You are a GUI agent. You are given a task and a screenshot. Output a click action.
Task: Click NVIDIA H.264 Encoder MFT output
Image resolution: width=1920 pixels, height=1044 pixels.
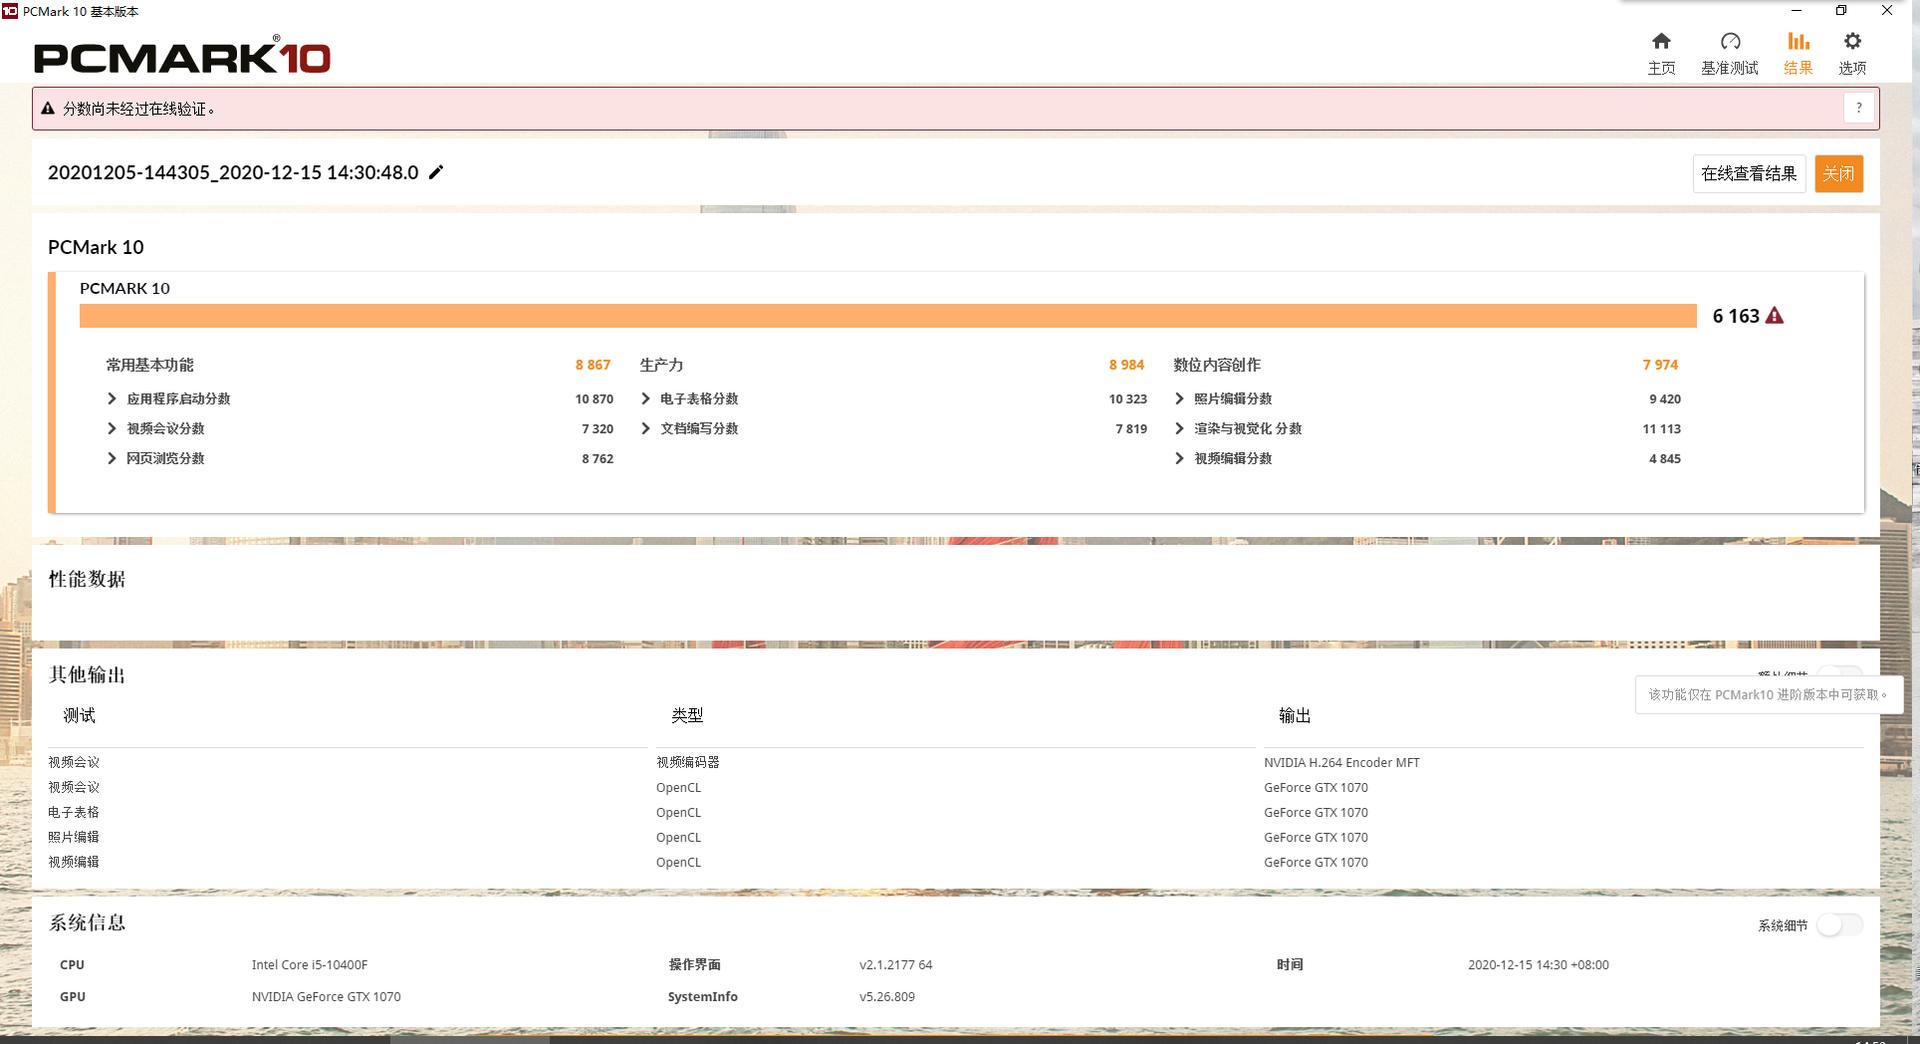(x=1342, y=763)
